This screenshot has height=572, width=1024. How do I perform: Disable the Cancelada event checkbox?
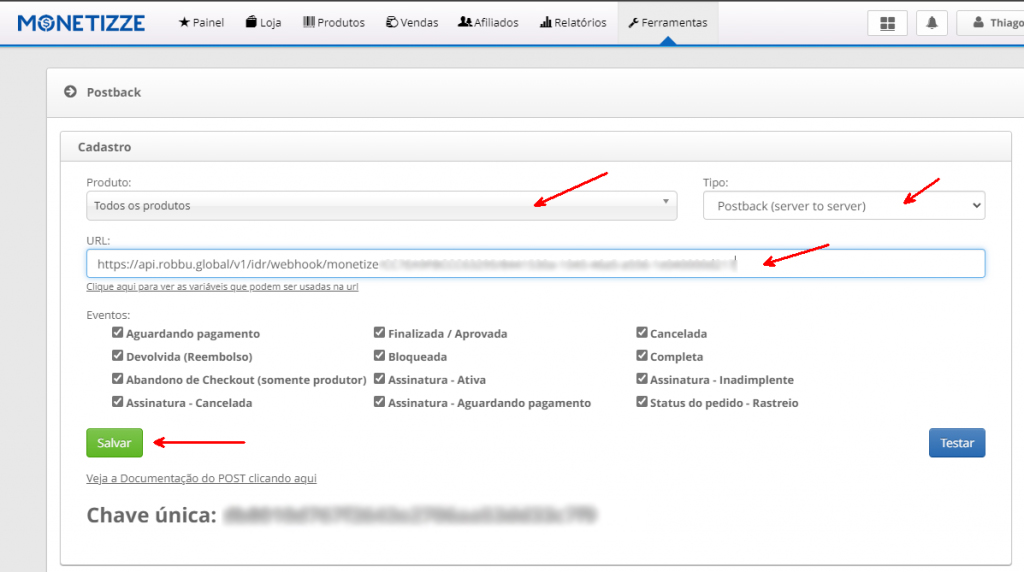tap(642, 333)
